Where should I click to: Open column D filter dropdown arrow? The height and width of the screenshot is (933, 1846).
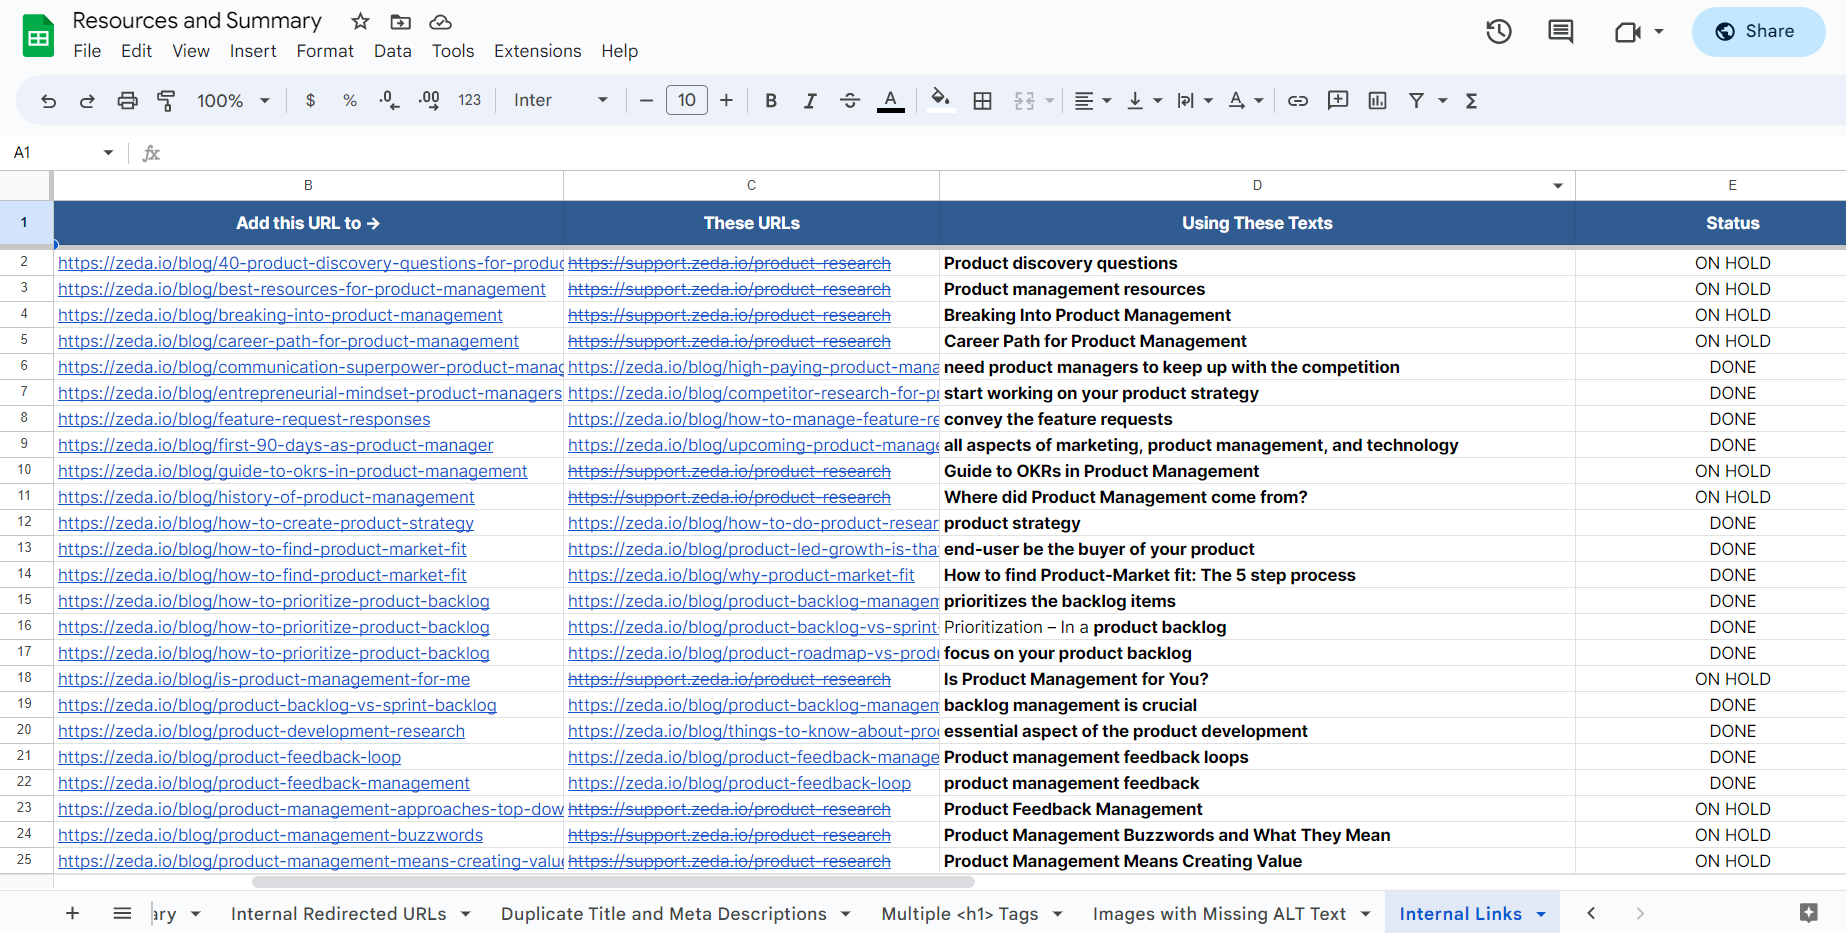click(1557, 186)
